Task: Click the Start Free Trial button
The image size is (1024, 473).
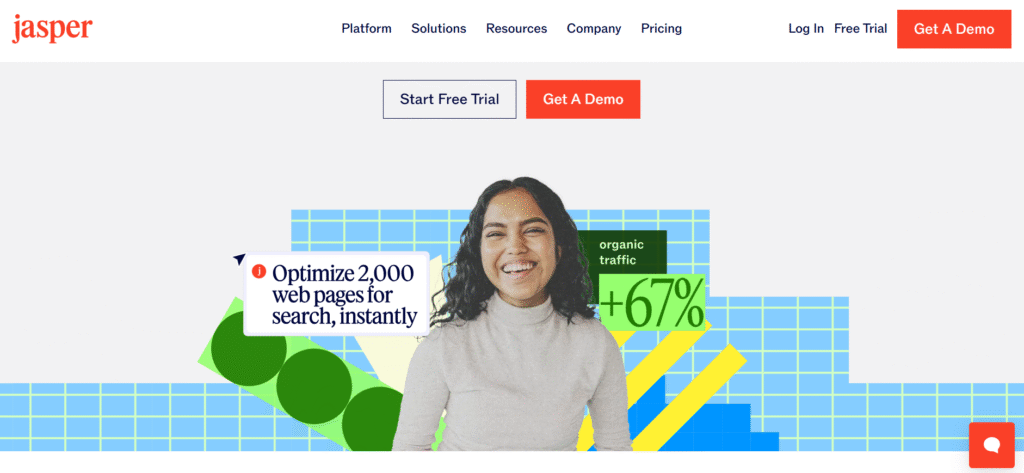Action: coord(449,99)
